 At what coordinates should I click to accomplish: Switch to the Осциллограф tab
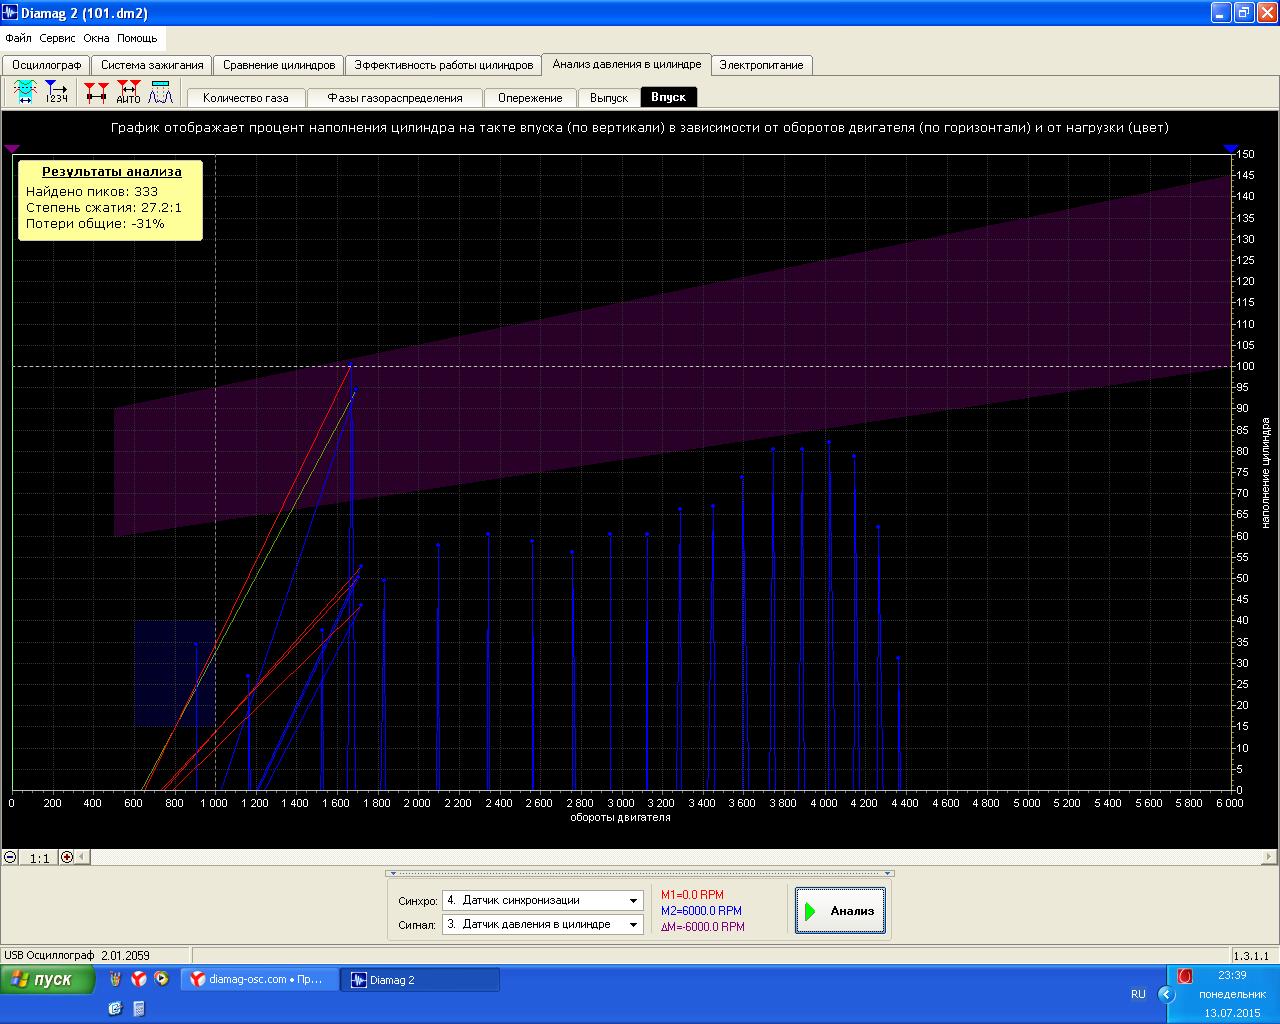pyautogui.click(x=46, y=65)
